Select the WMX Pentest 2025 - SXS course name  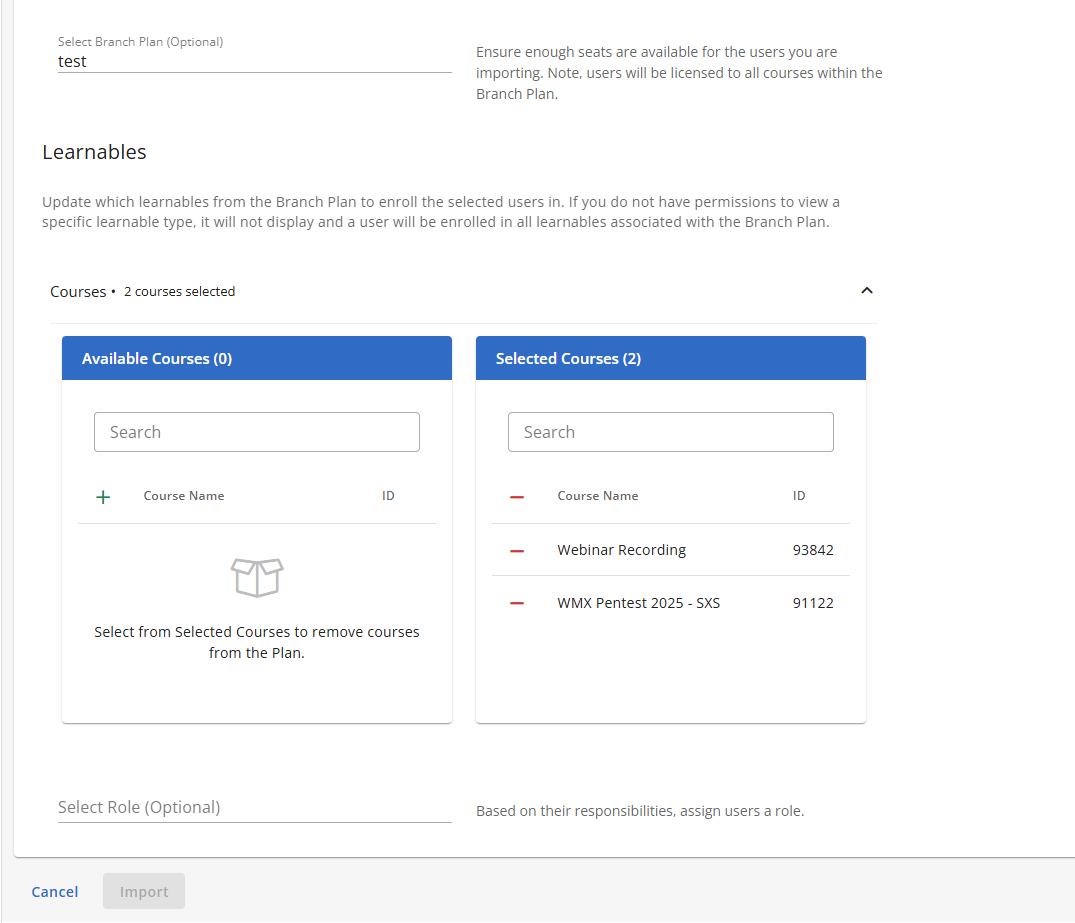(638, 603)
